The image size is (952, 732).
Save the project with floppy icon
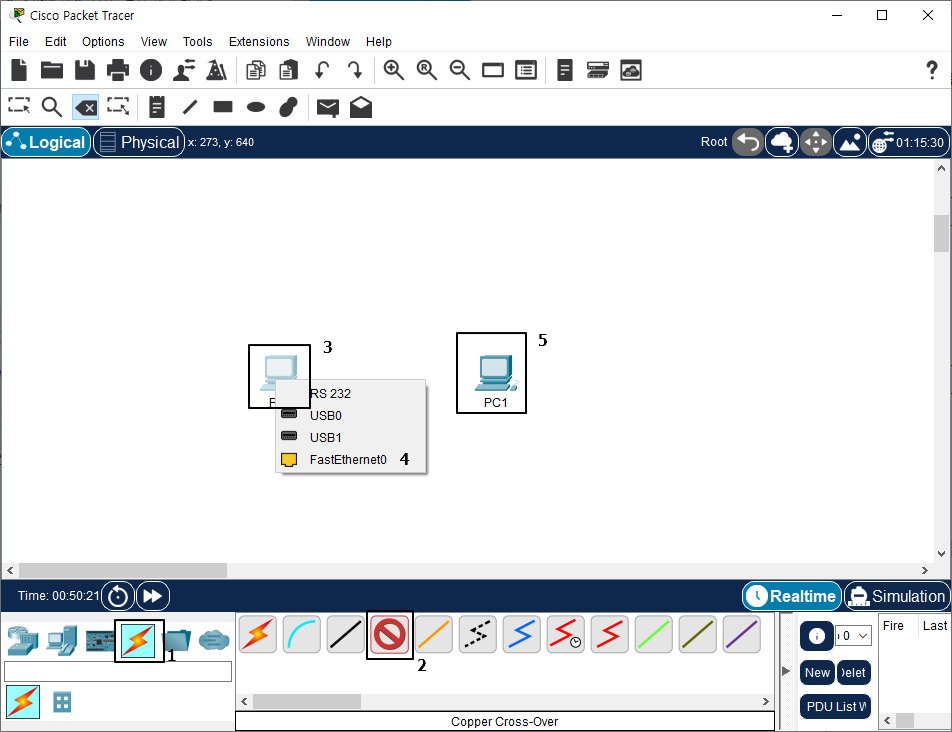pos(84,70)
